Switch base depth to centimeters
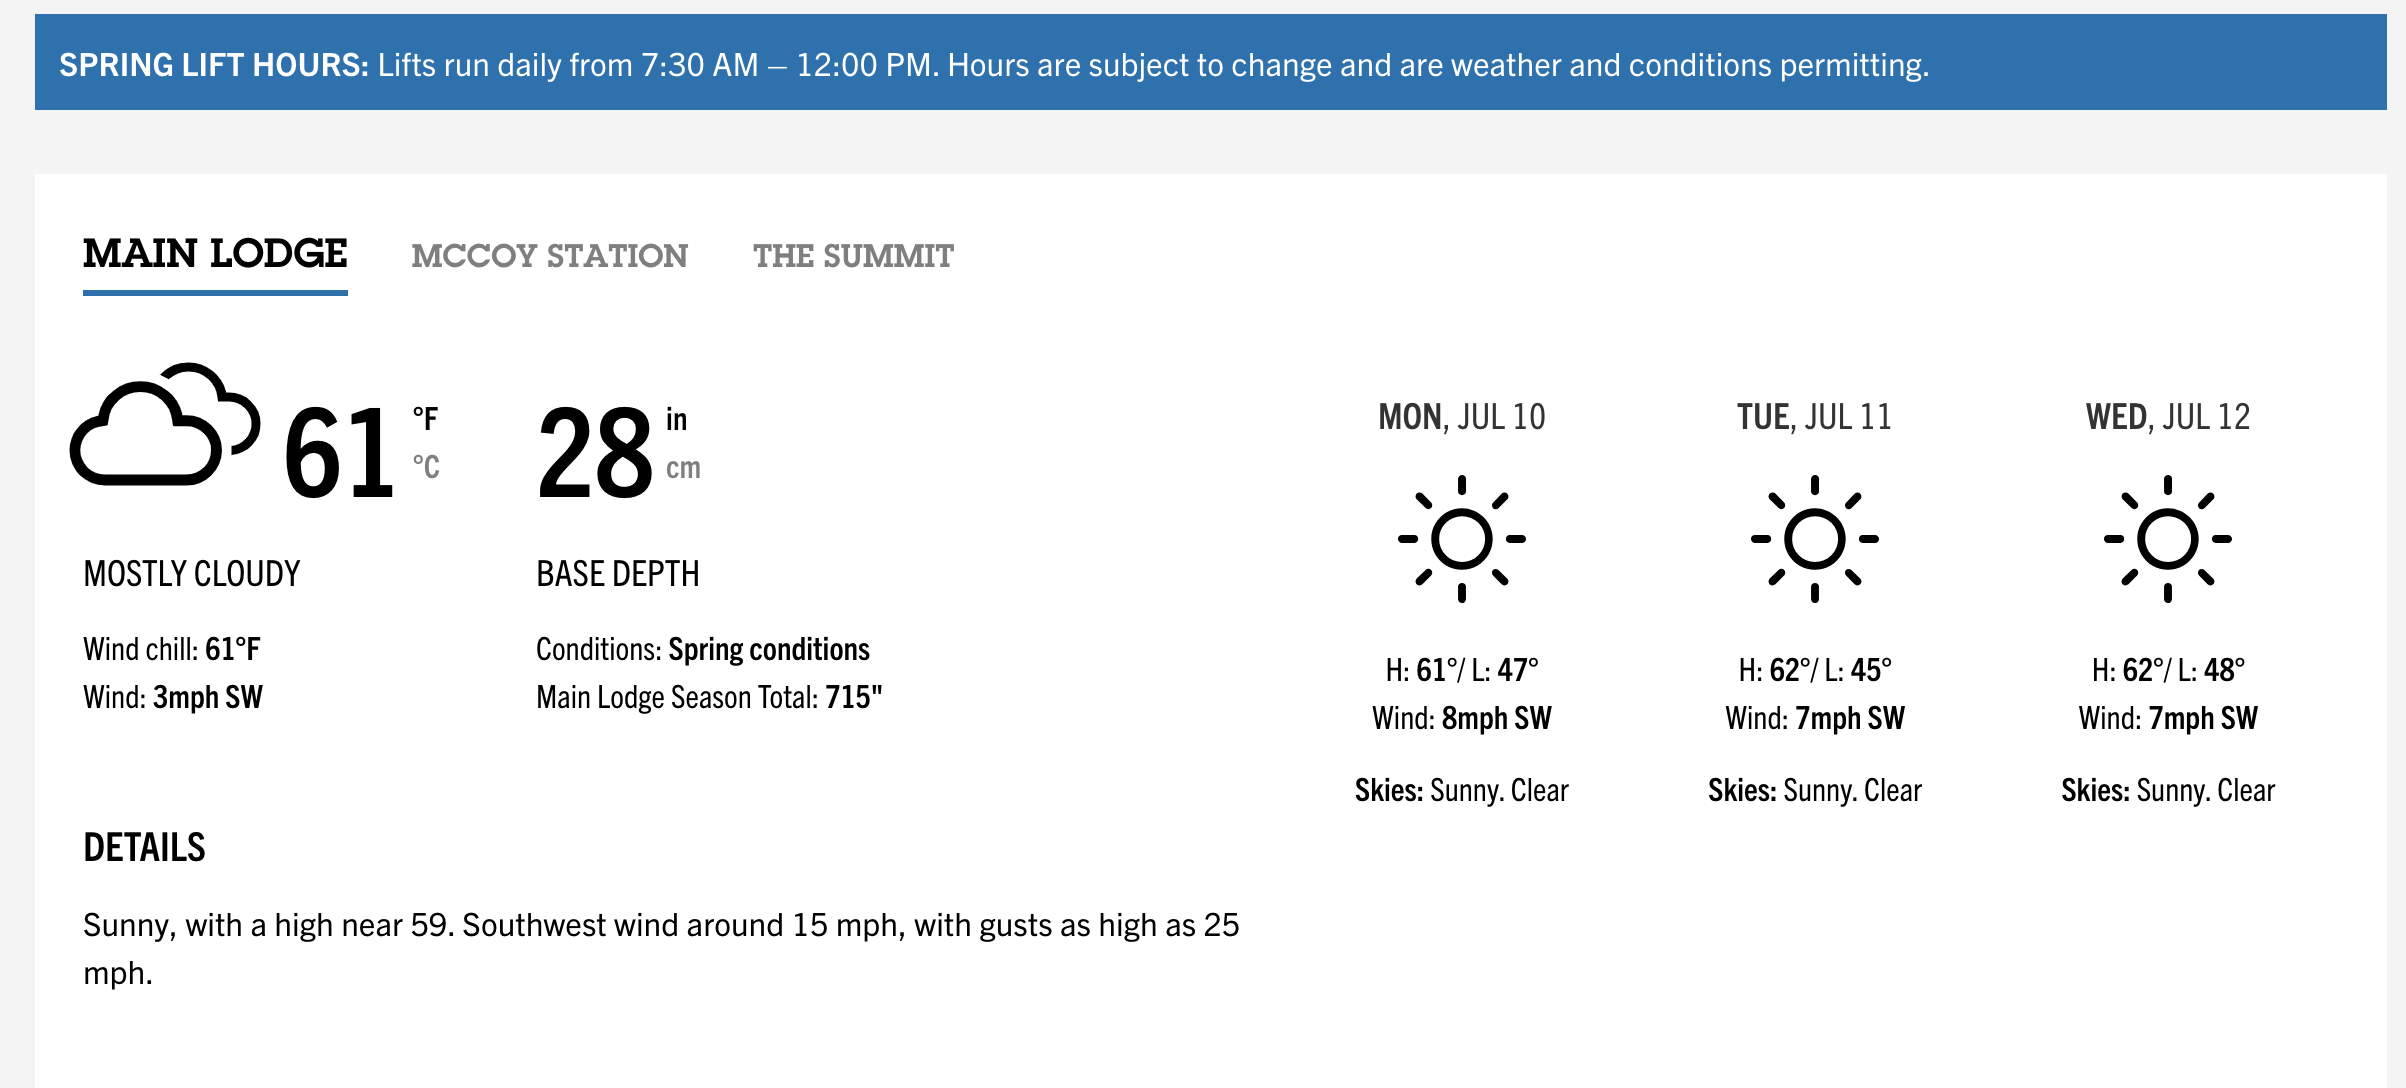This screenshot has width=2406, height=1088. click(x=683, y=468)
